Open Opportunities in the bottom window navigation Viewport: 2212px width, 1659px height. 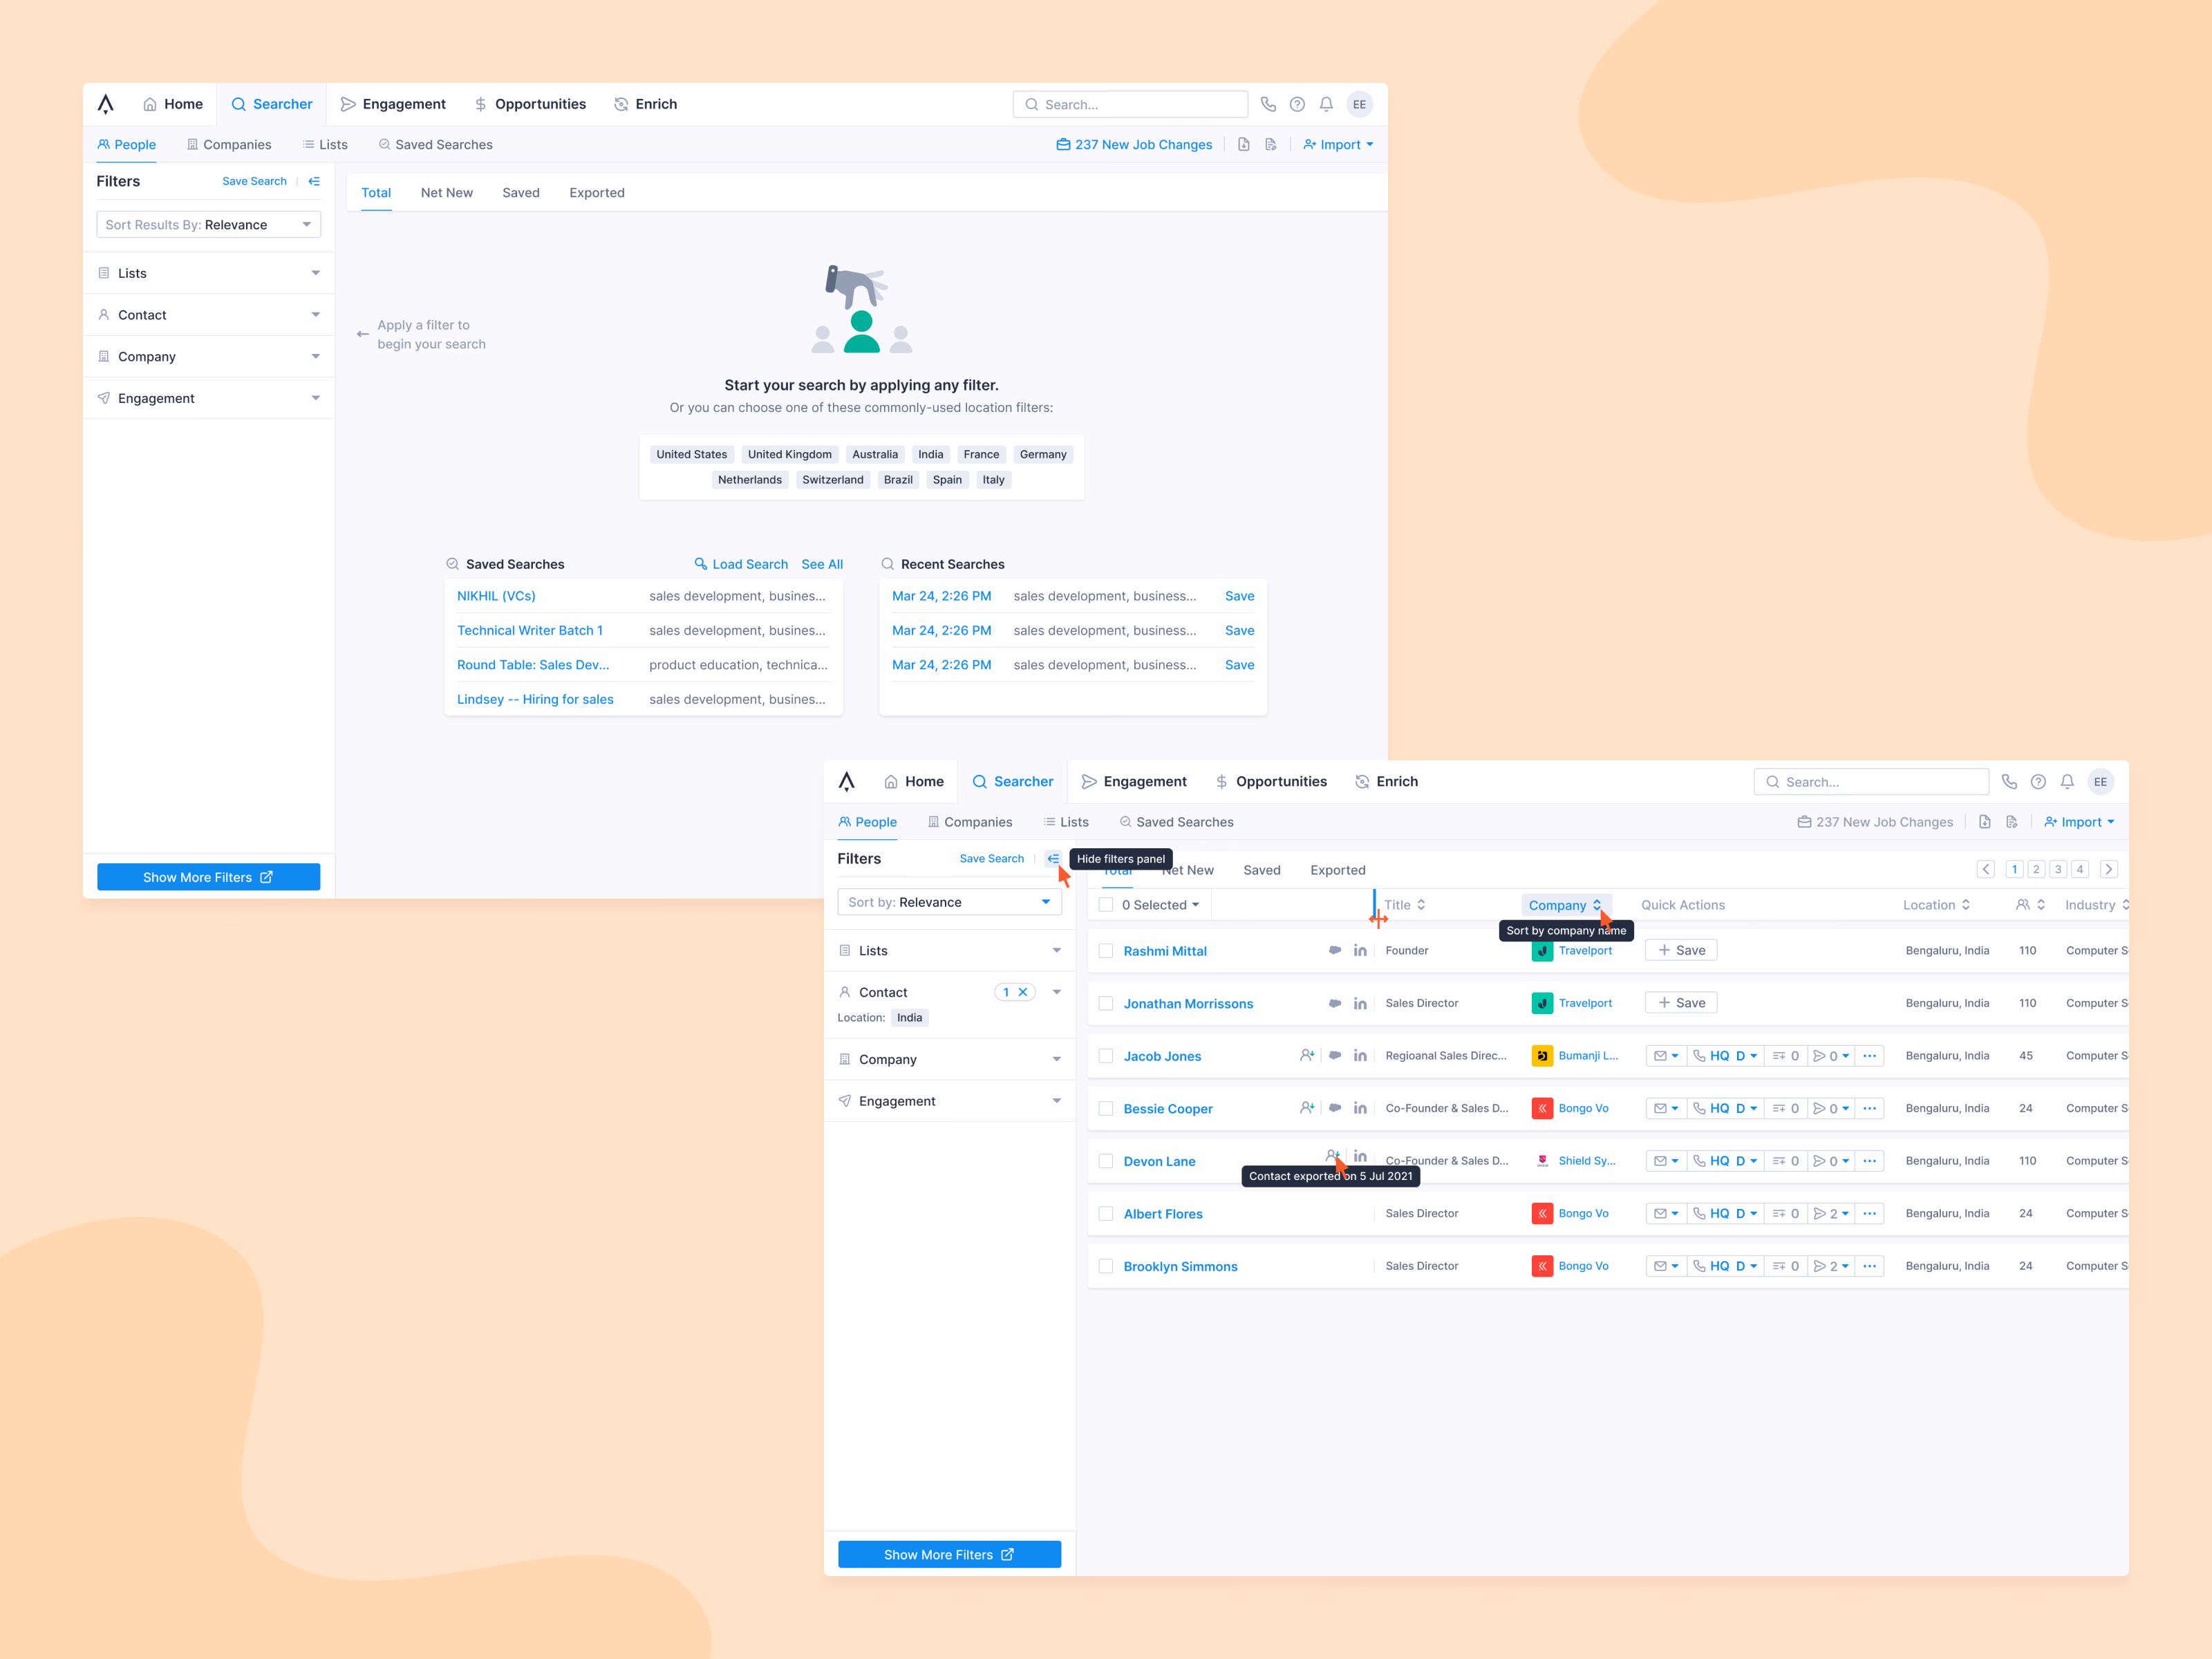pyautogui.click(x=1271, y=781)
